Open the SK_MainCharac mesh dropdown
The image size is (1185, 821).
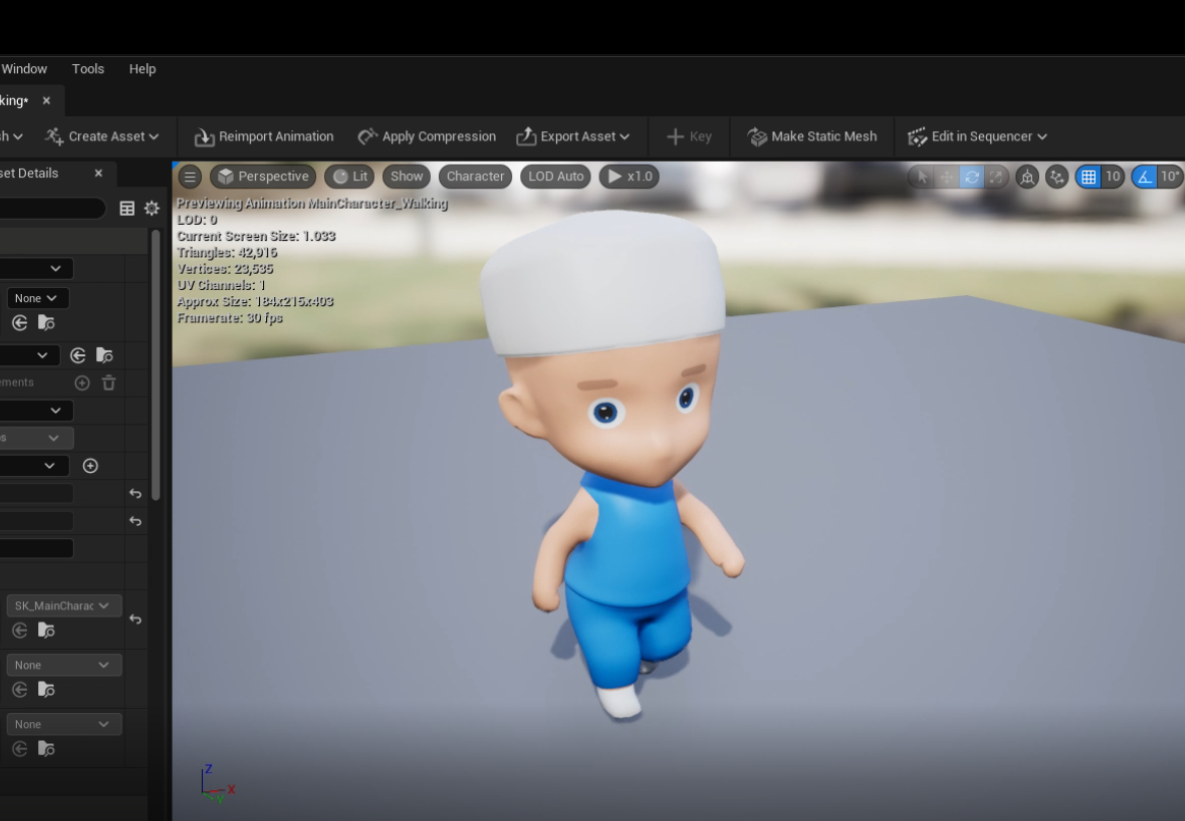point(64,606)
